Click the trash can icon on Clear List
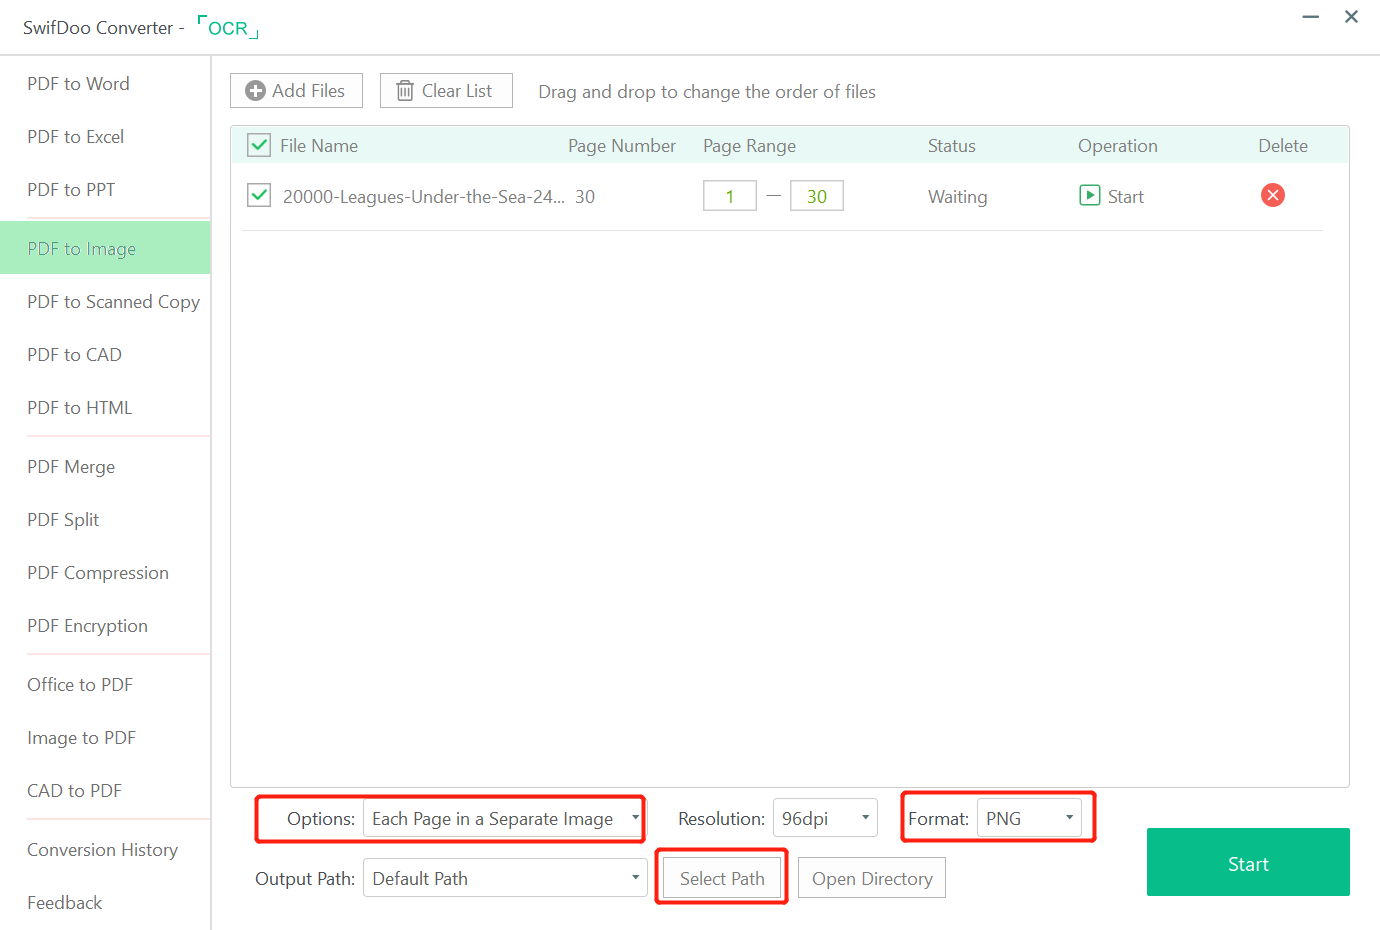1380x930 pixels. click(x=405, y=91)
